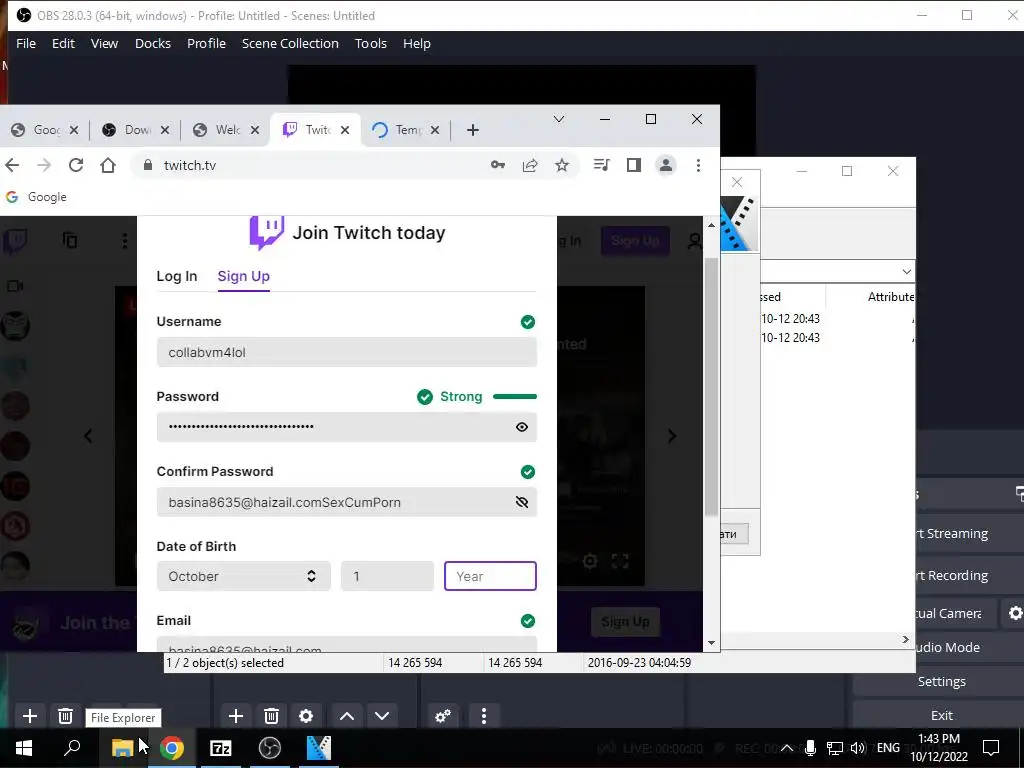The height and width of the screenshot is (768, 1024).
Task: Click the 7-Zip horizontal scroll right arrow
Action: pos(905,639)
